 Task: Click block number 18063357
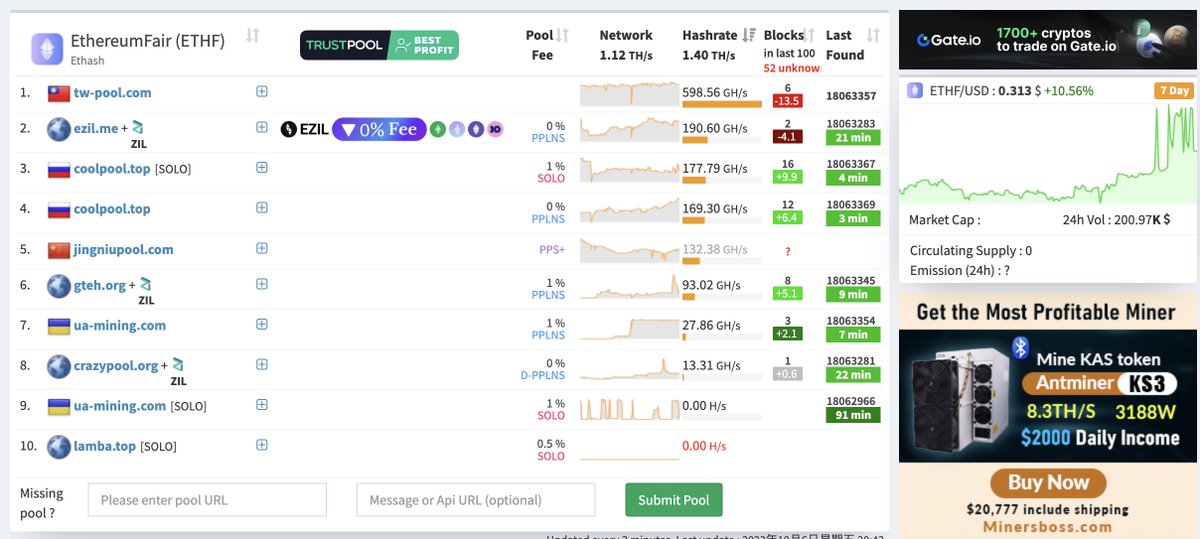tap(852, 97)
